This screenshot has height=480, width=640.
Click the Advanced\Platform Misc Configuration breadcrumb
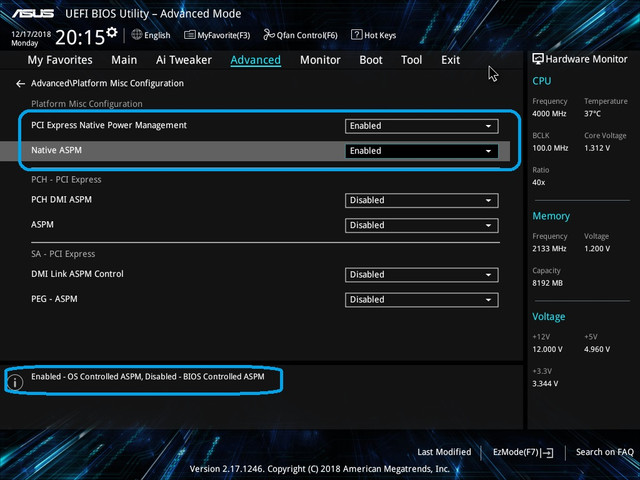107,83
